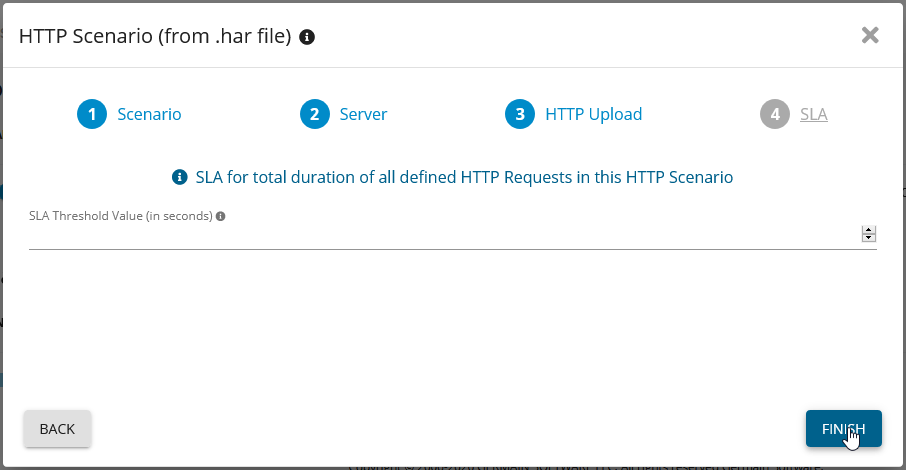Viewport: 906px width, 470px height.
Task: Decrease the SLA threshold with the down arrow
Action: (868, 238)
